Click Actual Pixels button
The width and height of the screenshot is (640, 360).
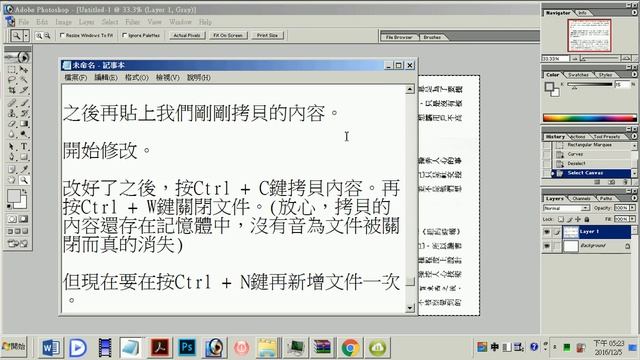click(187, 36)
